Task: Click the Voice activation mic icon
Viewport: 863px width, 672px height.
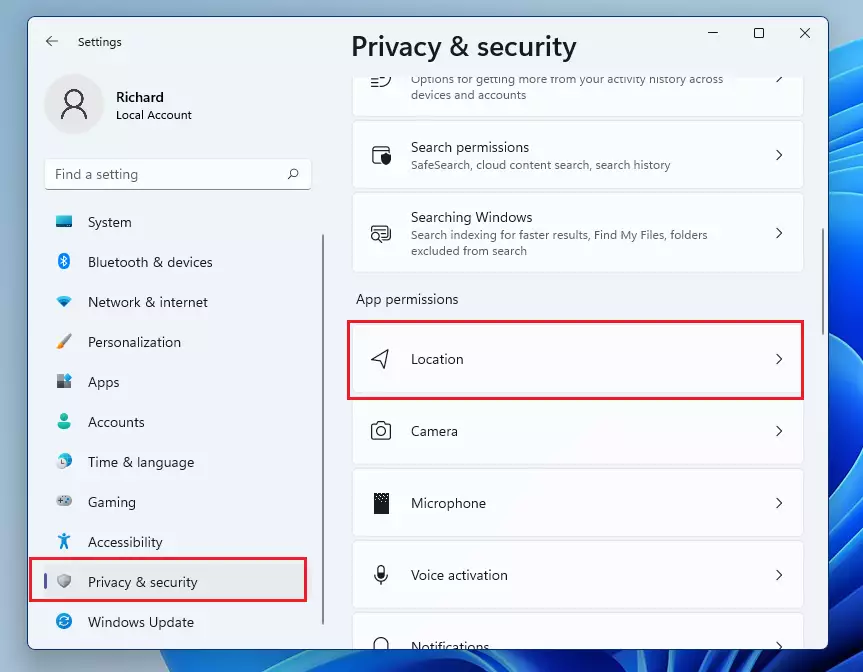Action: [x=381, y=575]
